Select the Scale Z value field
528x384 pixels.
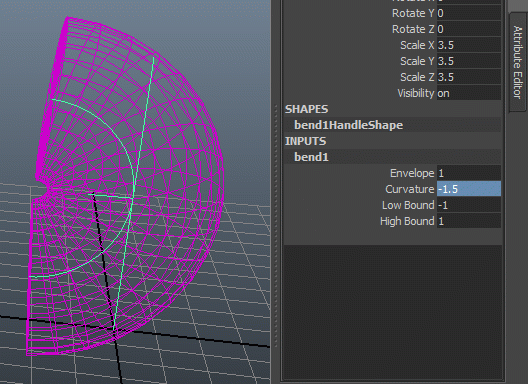point(469,77)
